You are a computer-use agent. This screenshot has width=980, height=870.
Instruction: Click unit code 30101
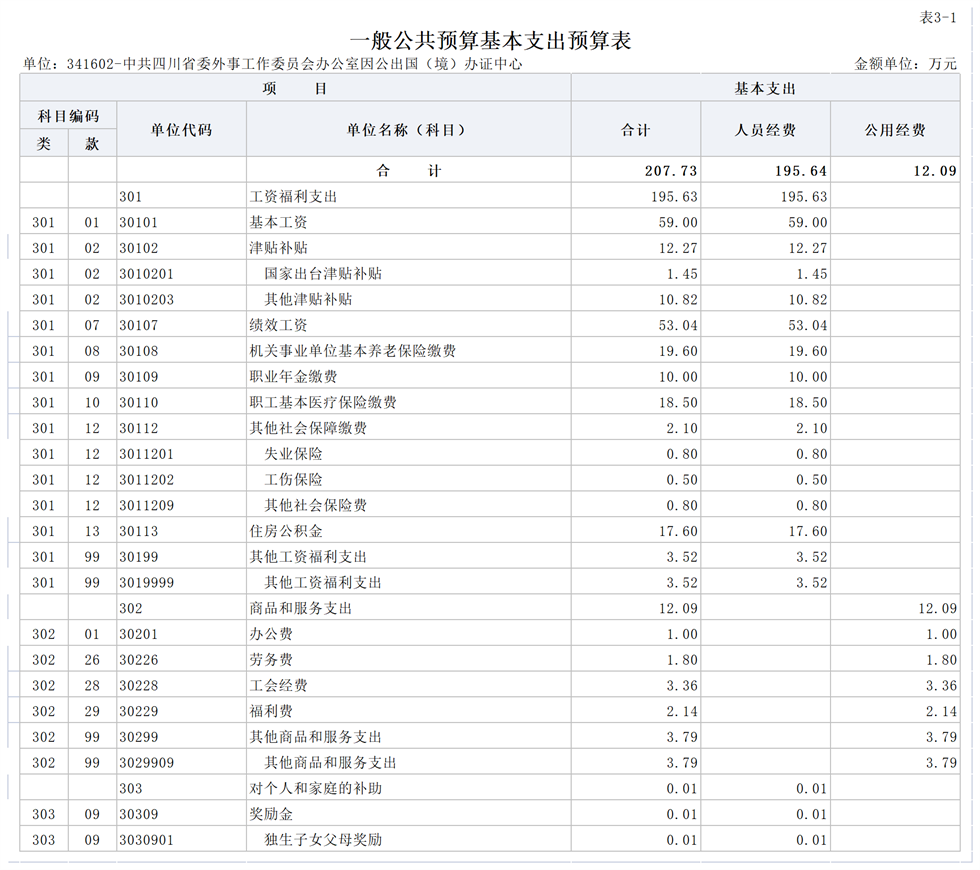tap(139, 222)
